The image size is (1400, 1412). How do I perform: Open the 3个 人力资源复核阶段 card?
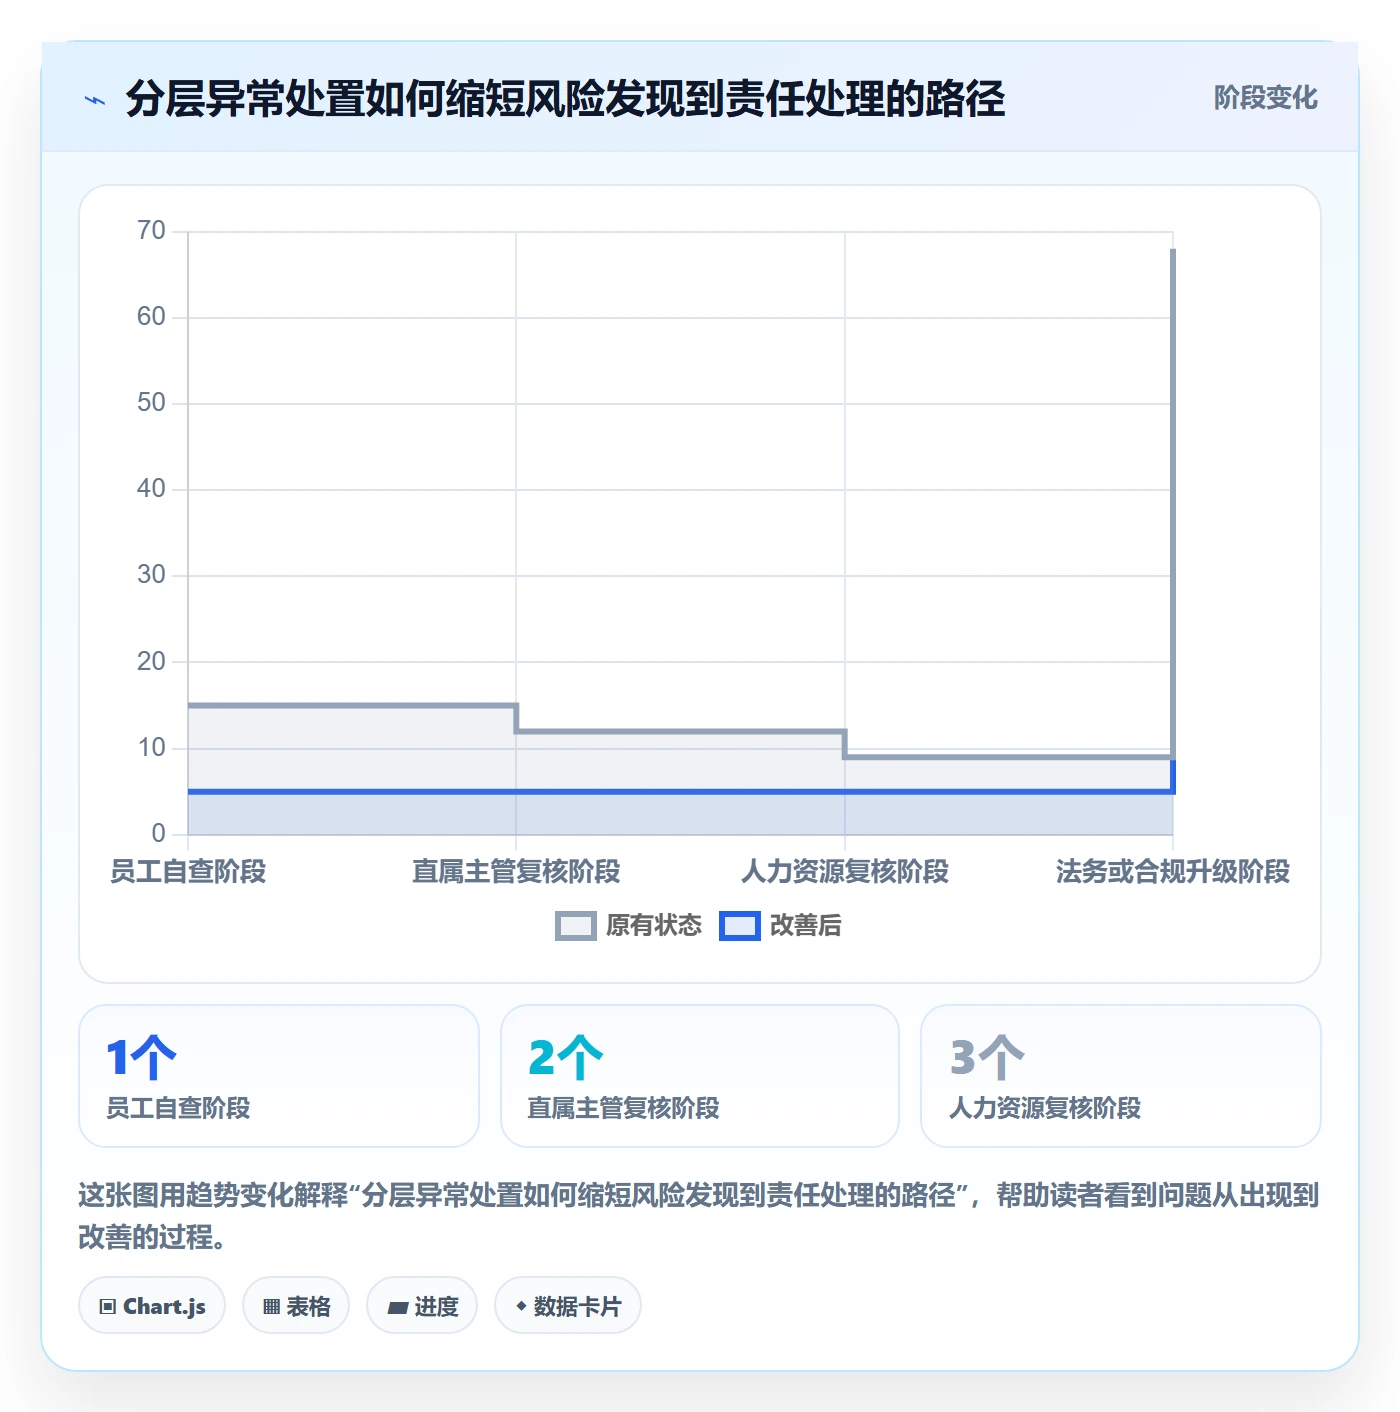pyautogui.click(x=1121, y=1076)
